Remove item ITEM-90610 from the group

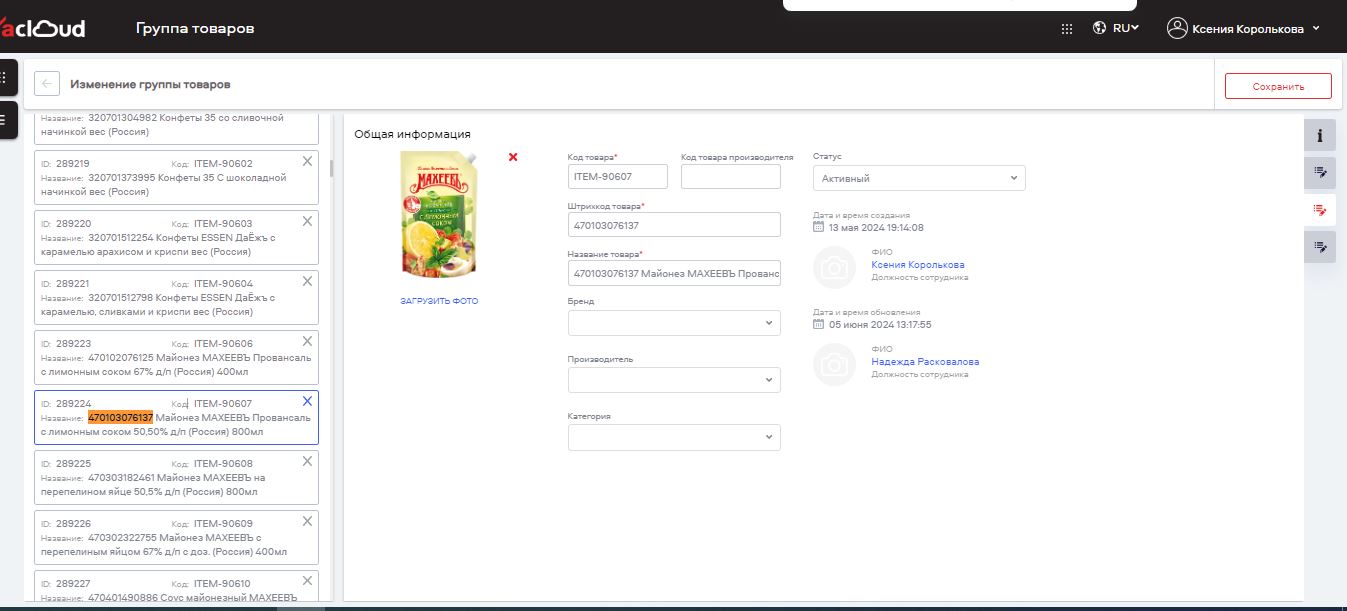307,581
